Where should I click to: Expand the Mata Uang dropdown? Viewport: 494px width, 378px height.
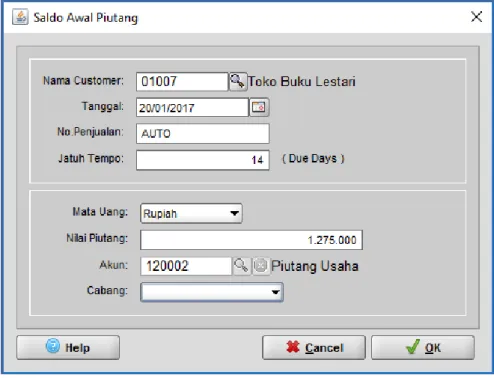point(191,213)
